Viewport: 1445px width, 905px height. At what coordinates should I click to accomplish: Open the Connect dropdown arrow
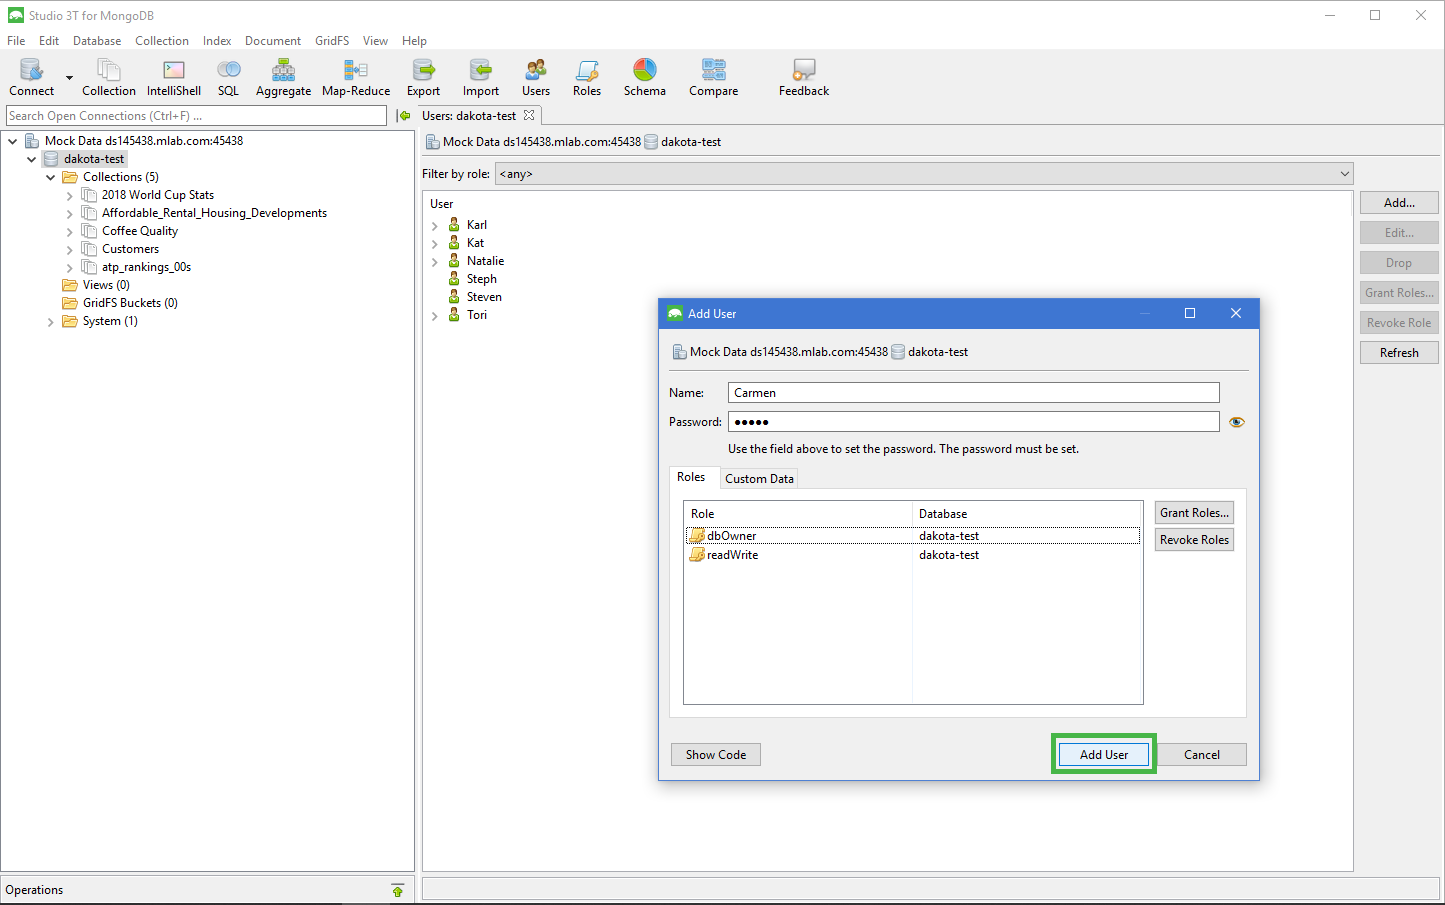(x=69, y=77)
